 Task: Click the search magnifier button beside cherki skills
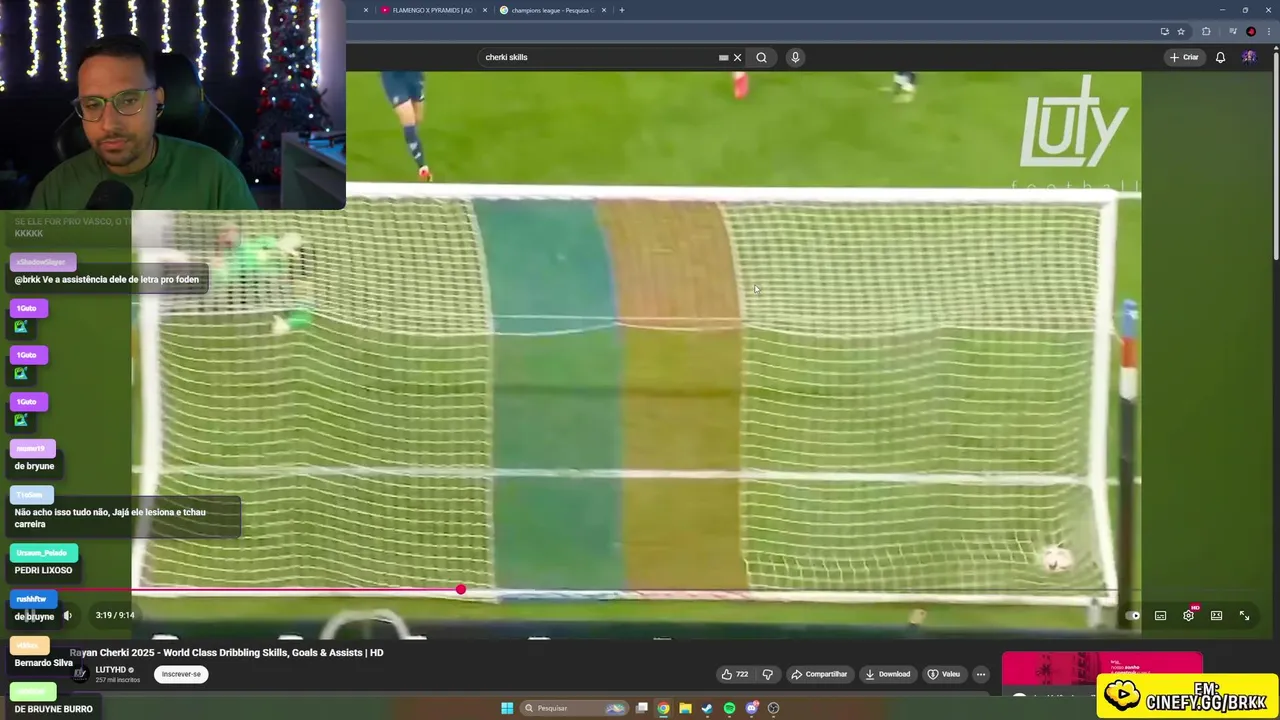coord(761,57)
